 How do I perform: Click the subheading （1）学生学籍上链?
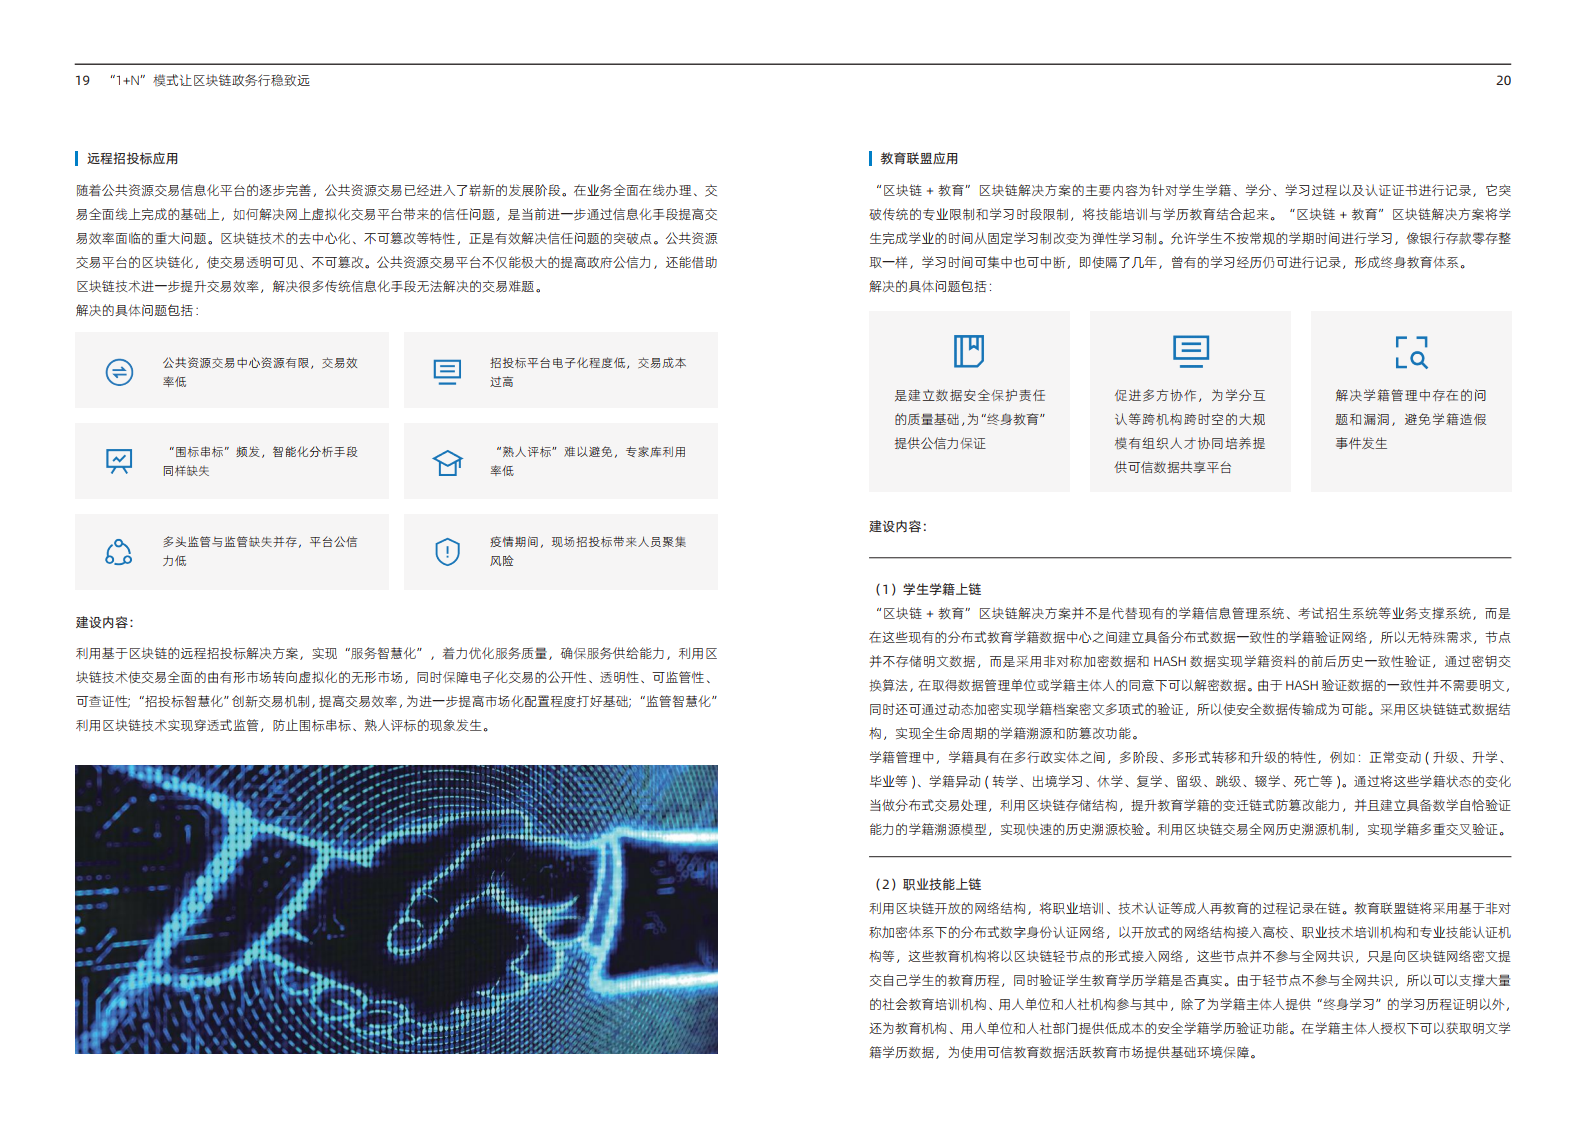coord(925,589)
